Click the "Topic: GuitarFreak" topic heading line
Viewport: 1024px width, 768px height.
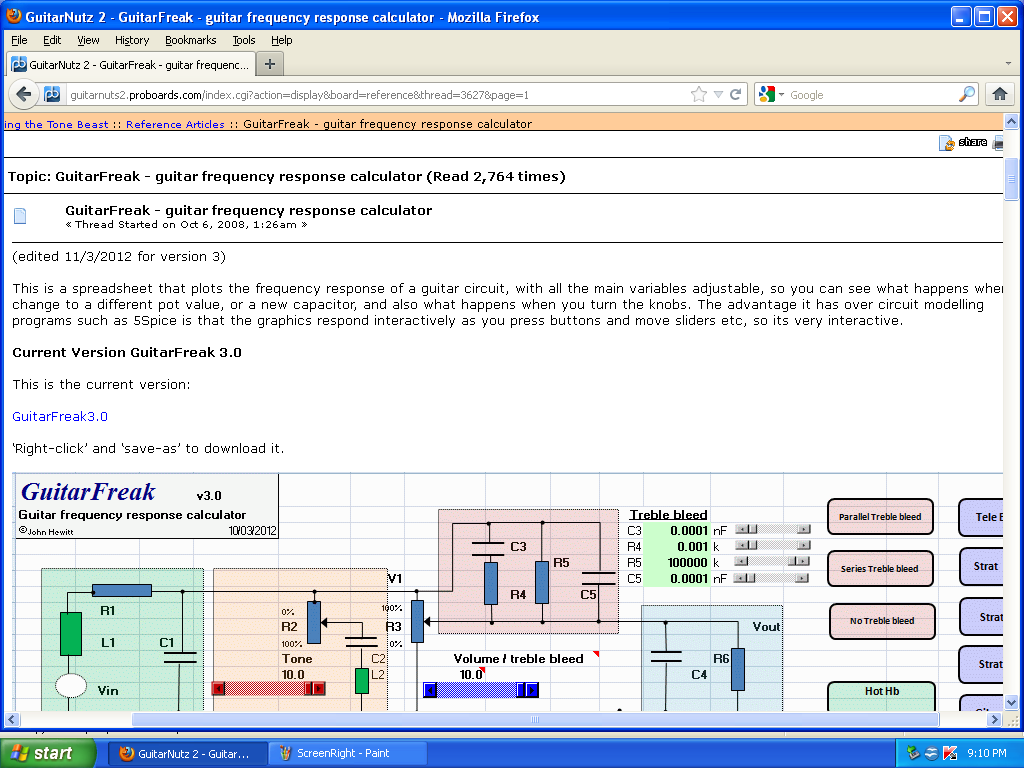[287, 176]
